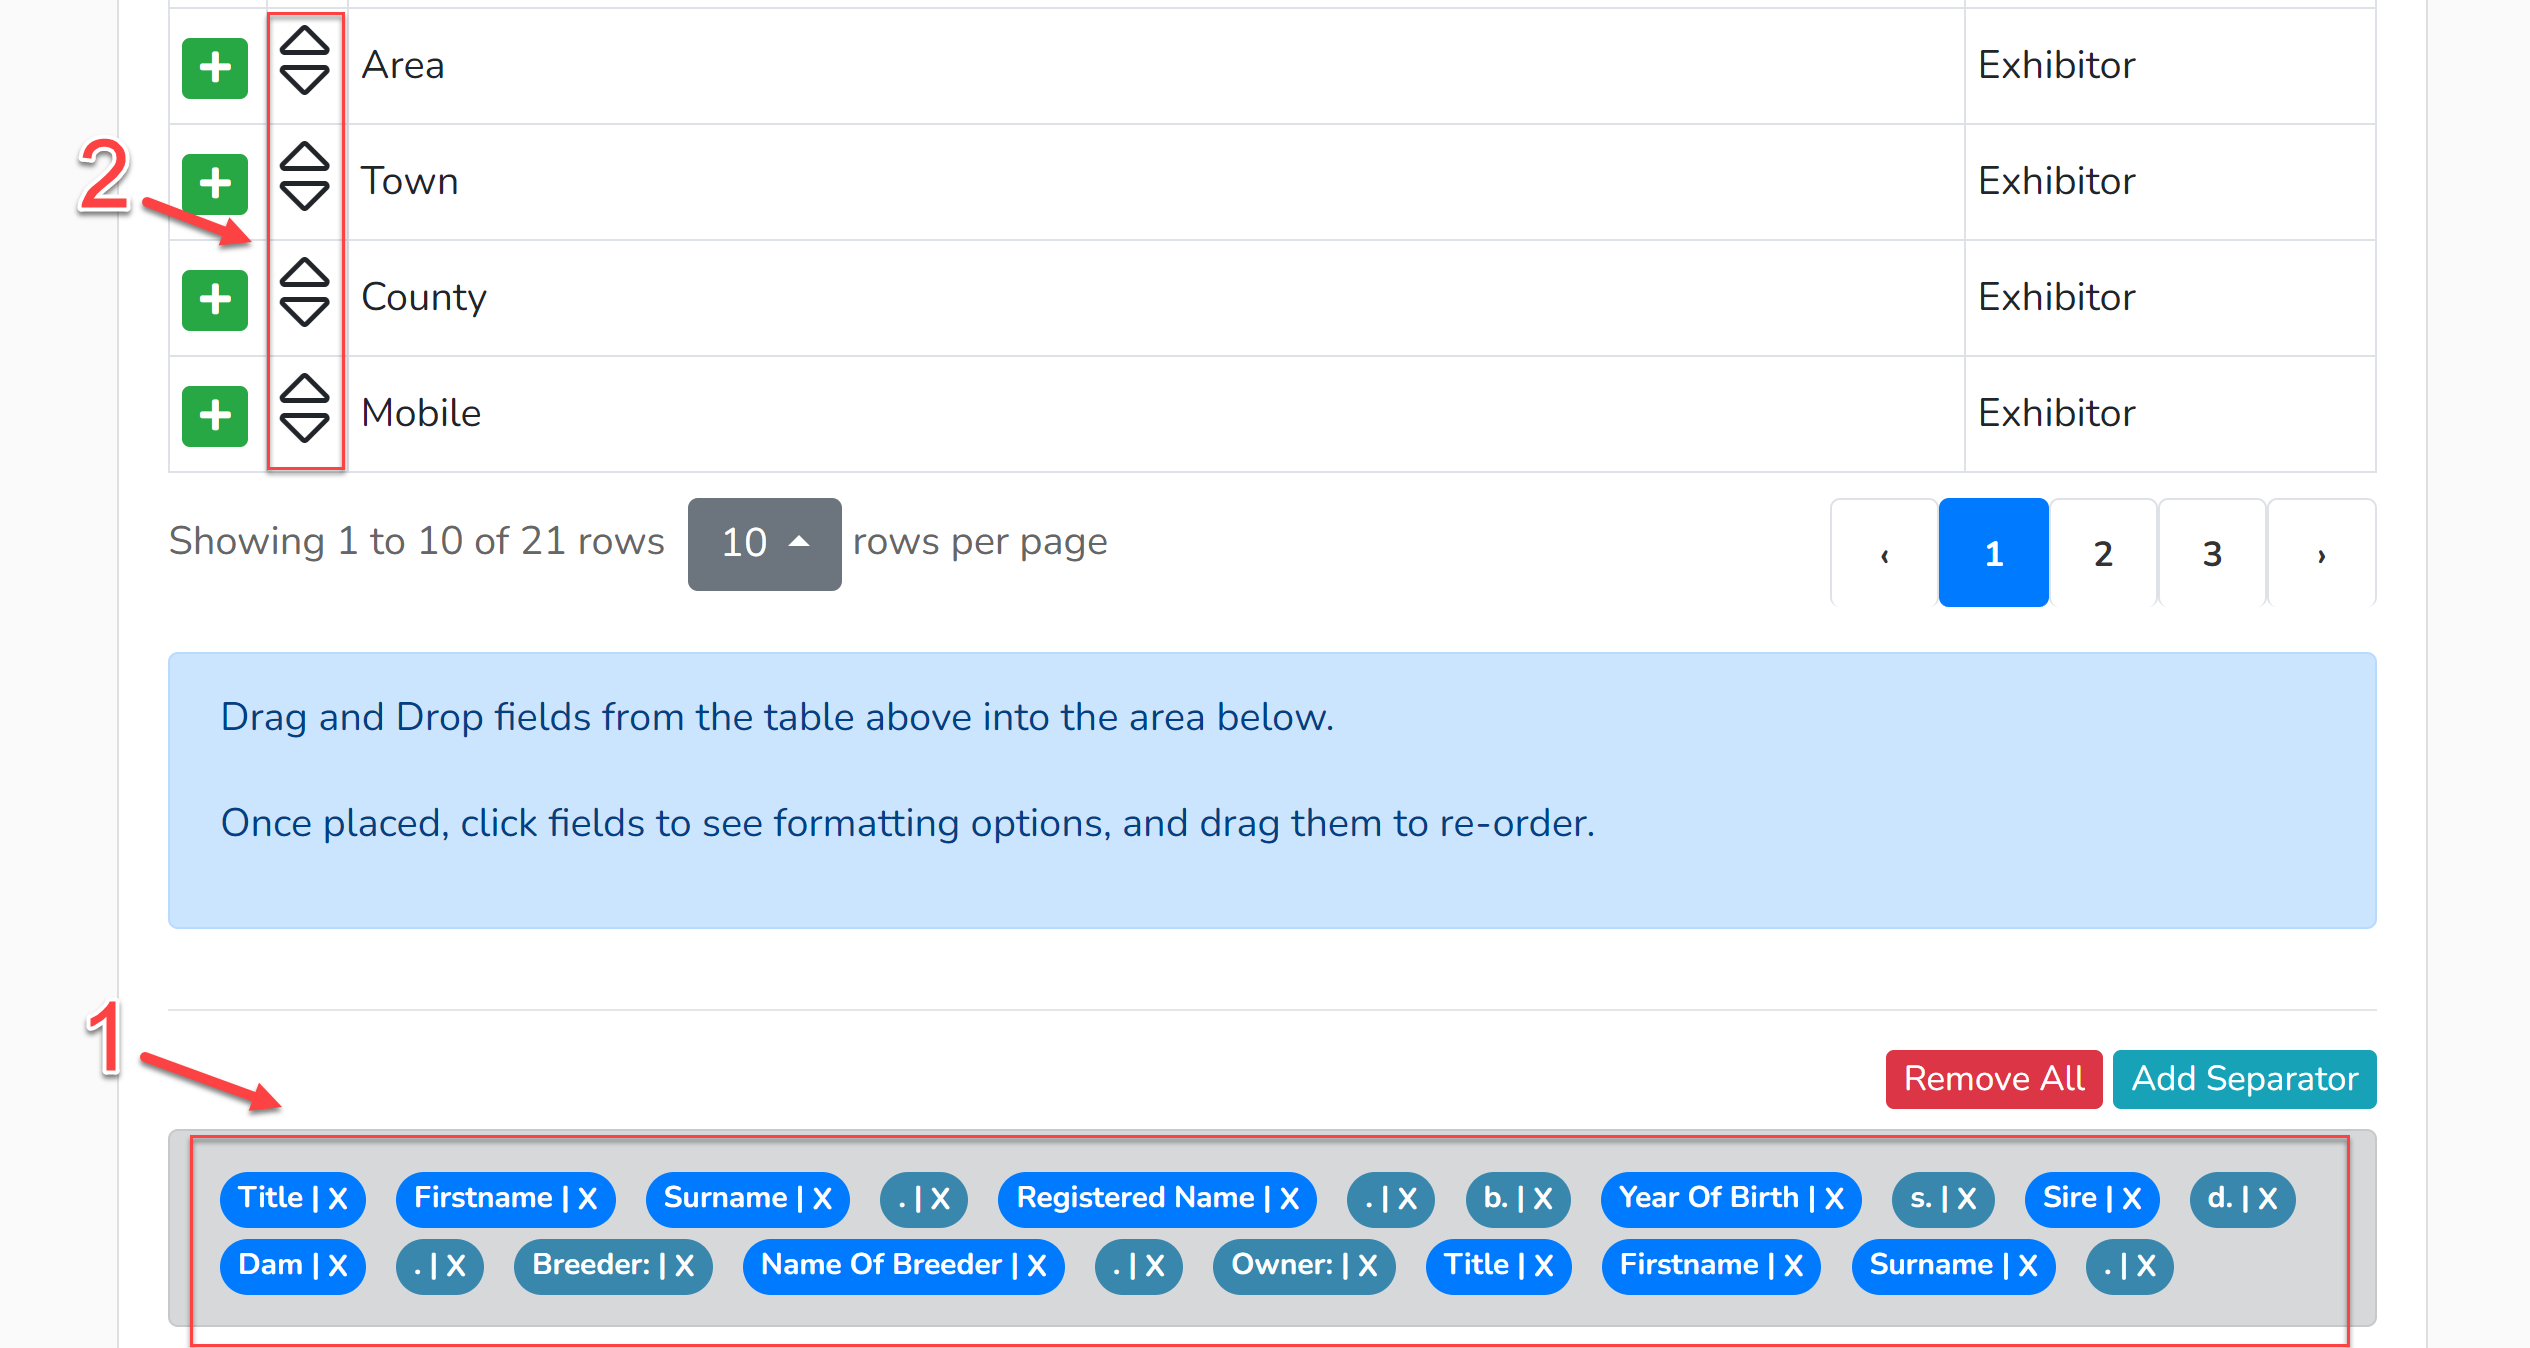The height and width of the screenshot is (1348, 2530).
Task: Add the Area field with green plus
Action: pyautogui.click(x=215, y=68)
